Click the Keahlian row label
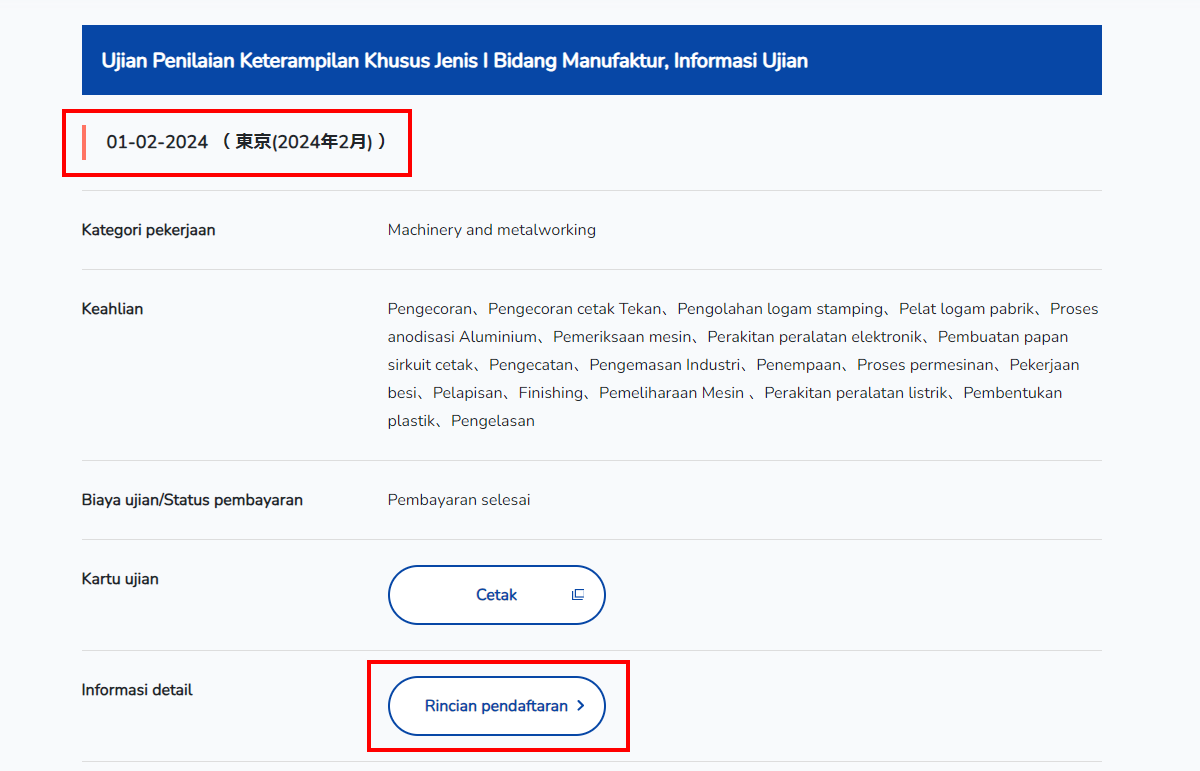The width and height of the screenshot is (1200, 771). [112, 309]
